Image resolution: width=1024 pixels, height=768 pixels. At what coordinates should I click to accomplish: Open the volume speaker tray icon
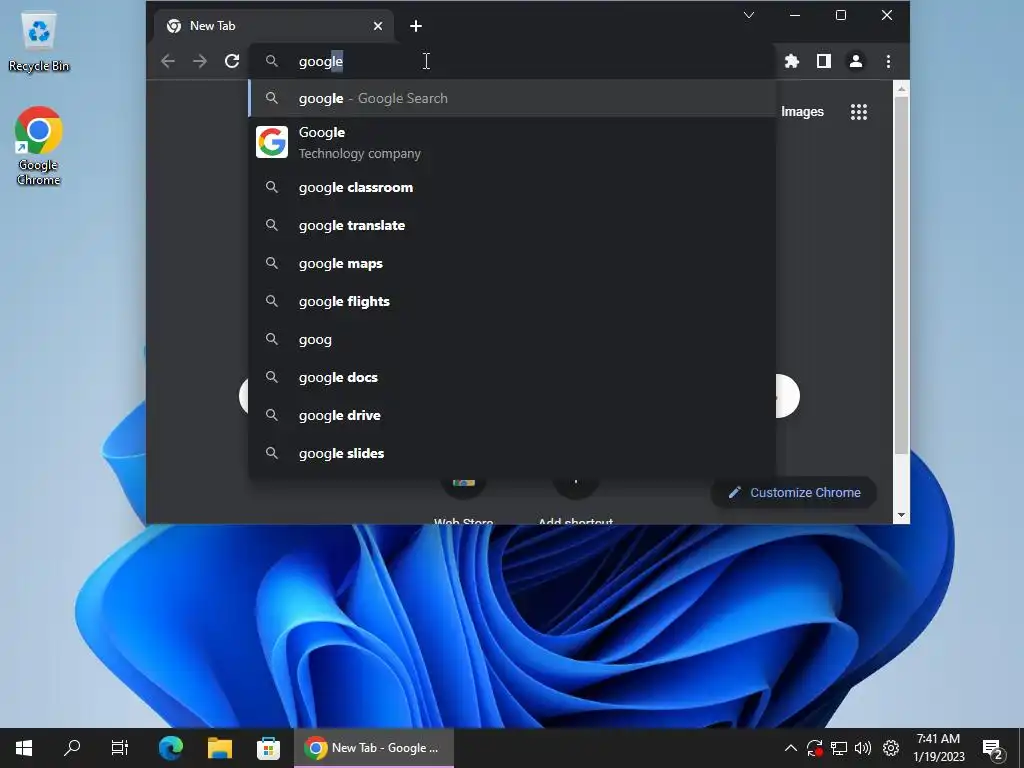coord(863,748)
